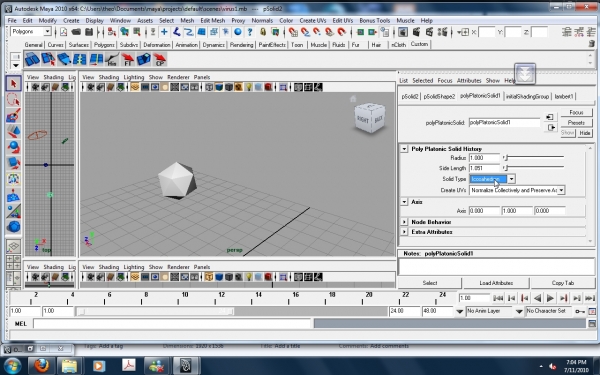This screenshot has width=600, height=375.
Task: Click the Radius value field
Action: click(484, 158)
